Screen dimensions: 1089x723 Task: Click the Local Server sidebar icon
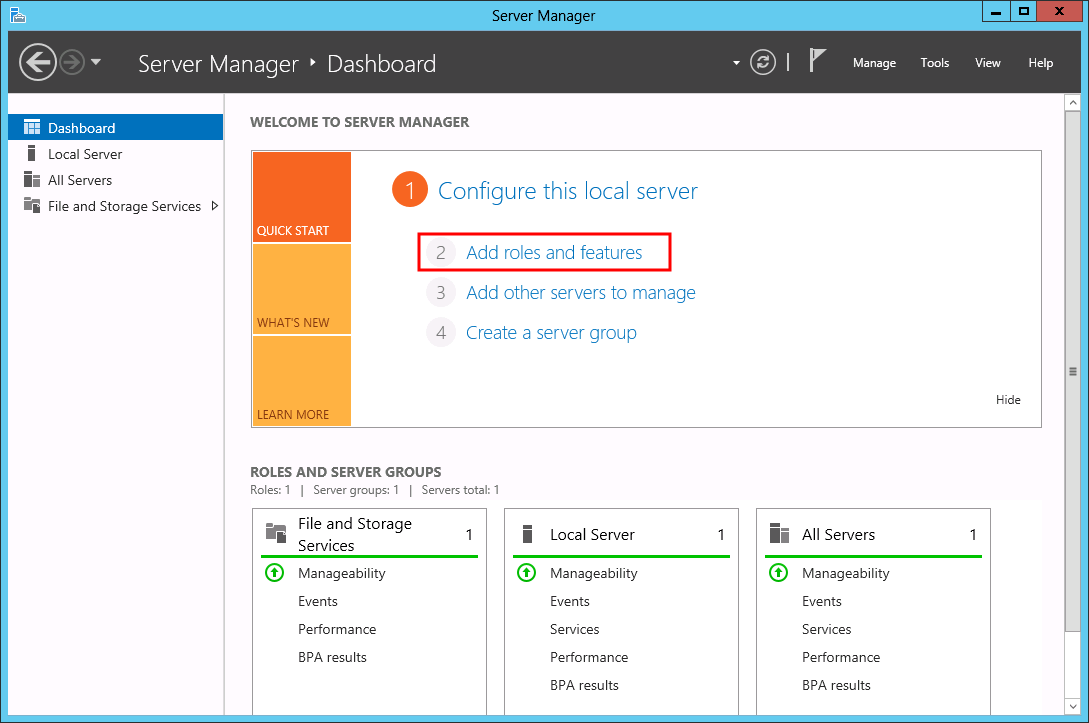tap(31, 153)
